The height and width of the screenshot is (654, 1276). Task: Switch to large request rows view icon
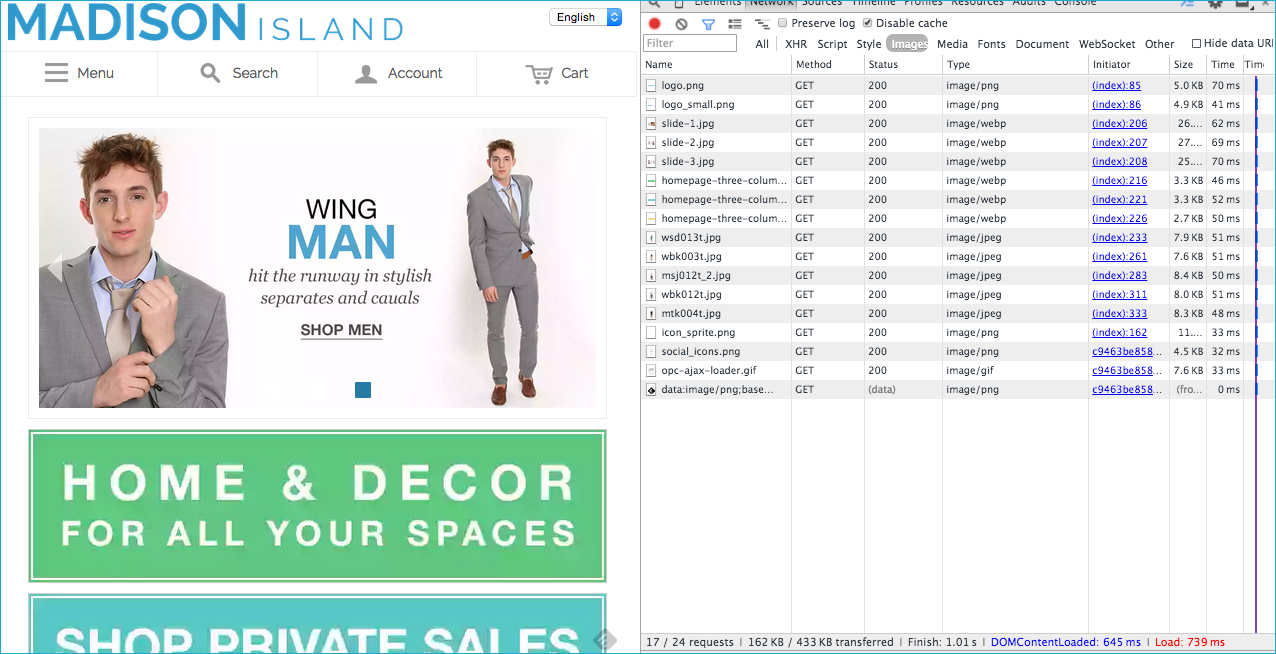tap(735, 24)
